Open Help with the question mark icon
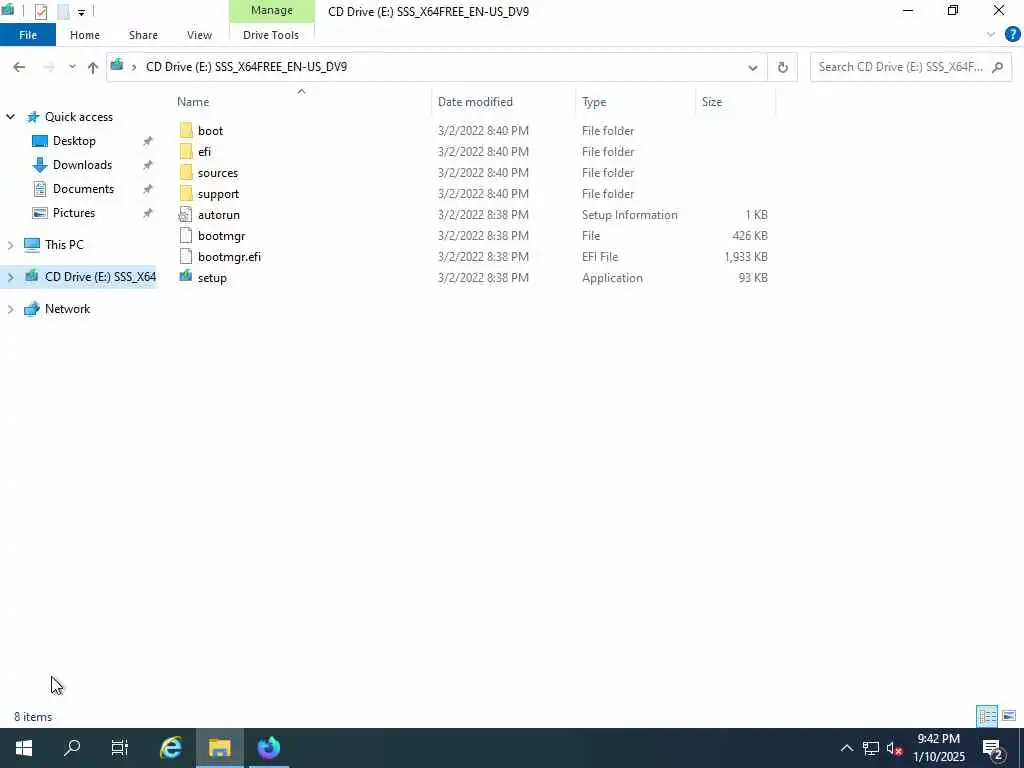Screen dimensions: 1024x768 (1012, 34)
